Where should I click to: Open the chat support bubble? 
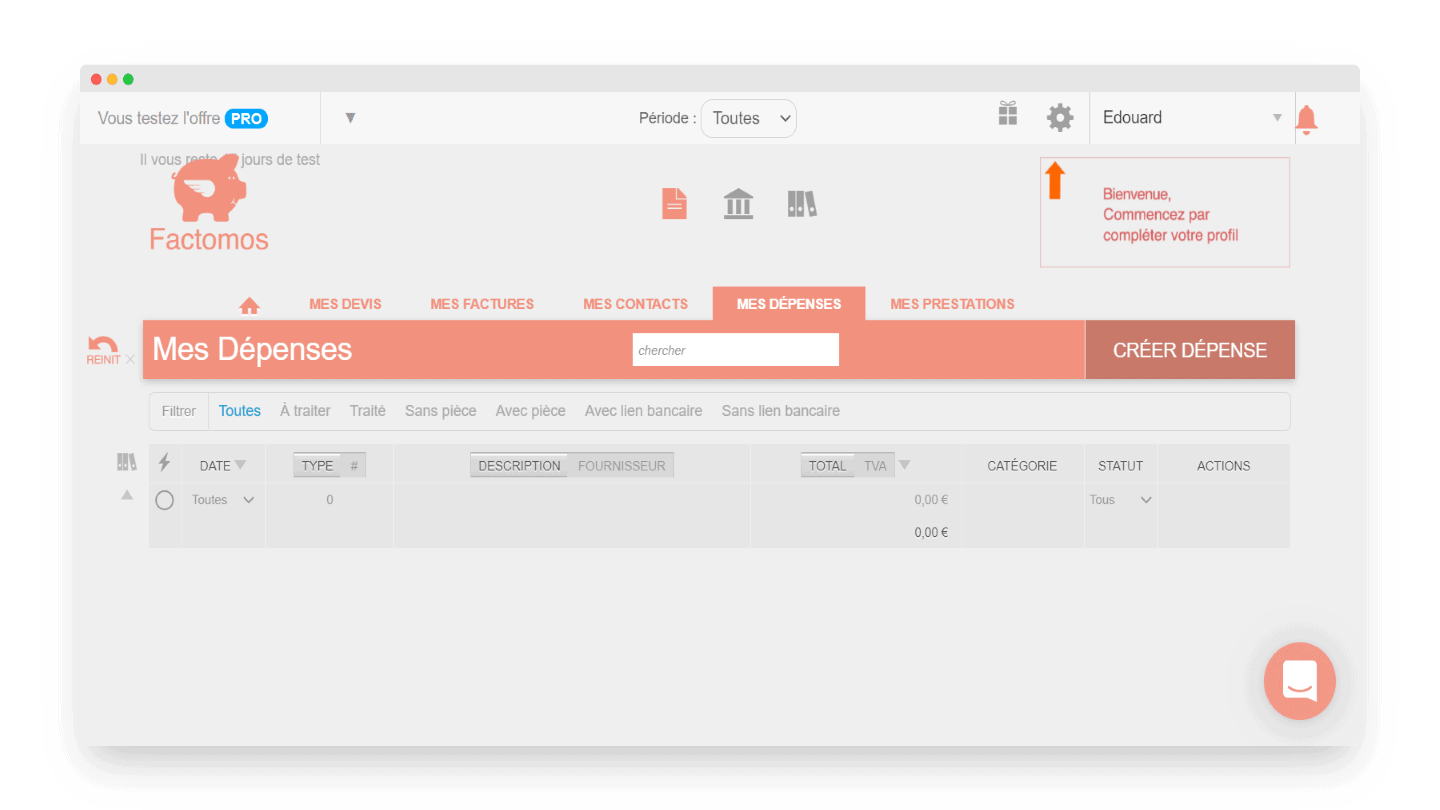click(1300, 681)
